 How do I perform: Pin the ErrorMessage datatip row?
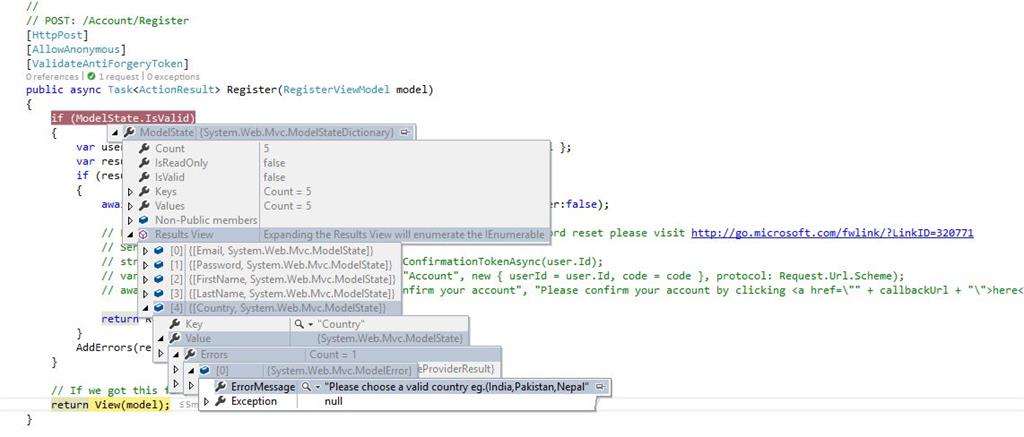pyautogui.click(x=601, y=387)
